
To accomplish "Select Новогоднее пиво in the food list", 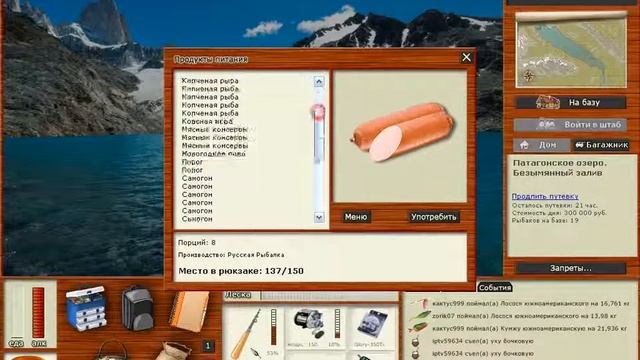I will [x=213, y=154].
